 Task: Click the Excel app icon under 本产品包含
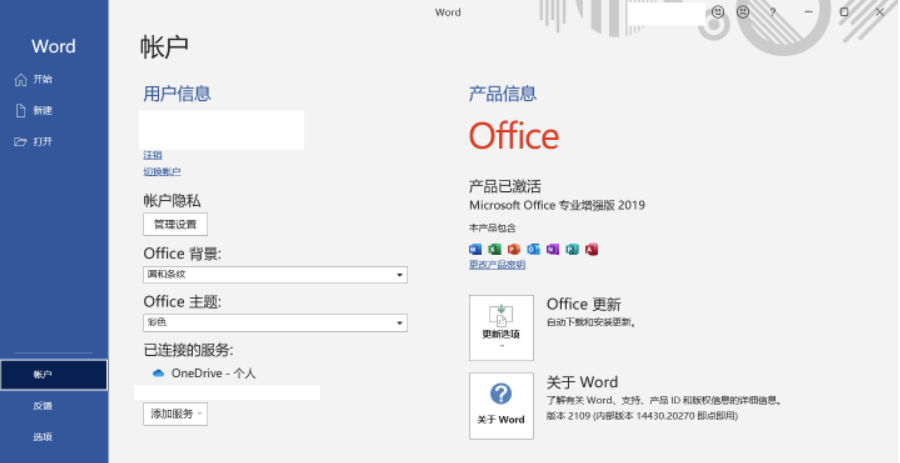coord(495,249)
